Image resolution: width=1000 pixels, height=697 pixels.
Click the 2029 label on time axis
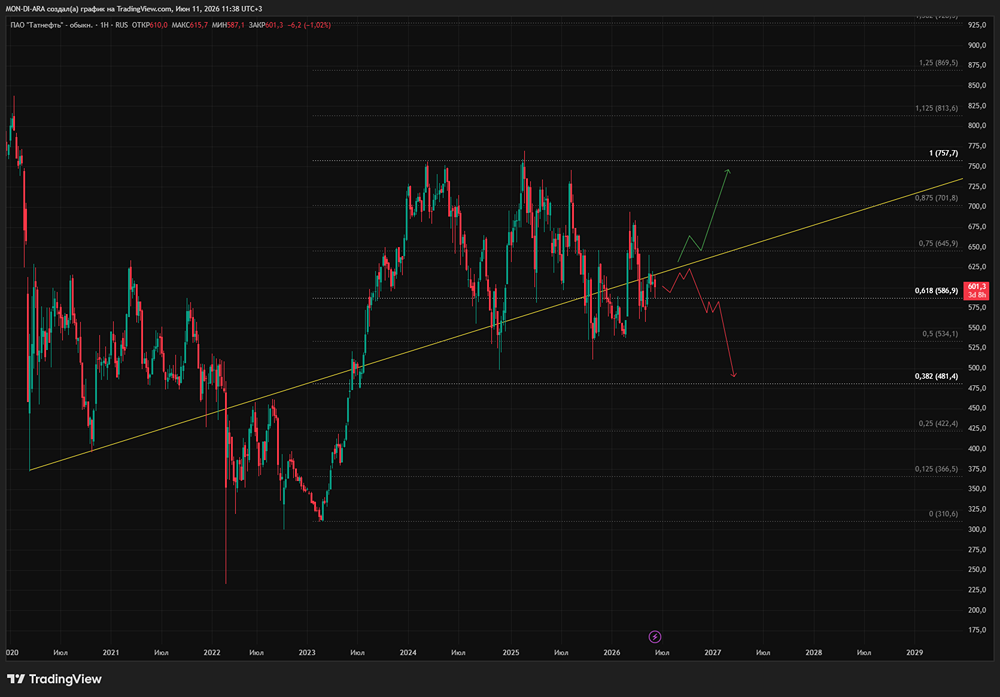pos(915,652)
